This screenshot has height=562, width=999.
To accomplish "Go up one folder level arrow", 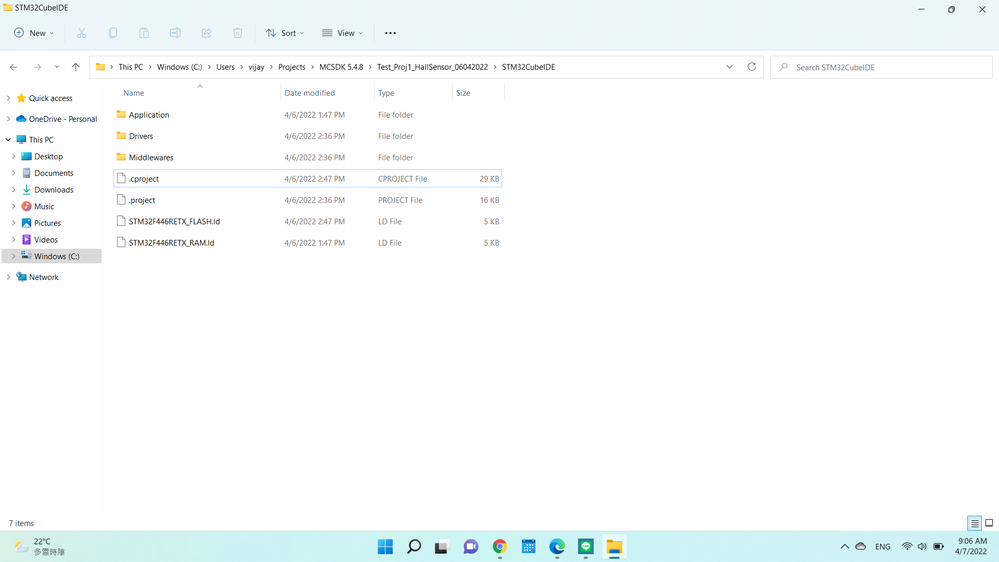I will pyautogui.click(x=76, y=67).
